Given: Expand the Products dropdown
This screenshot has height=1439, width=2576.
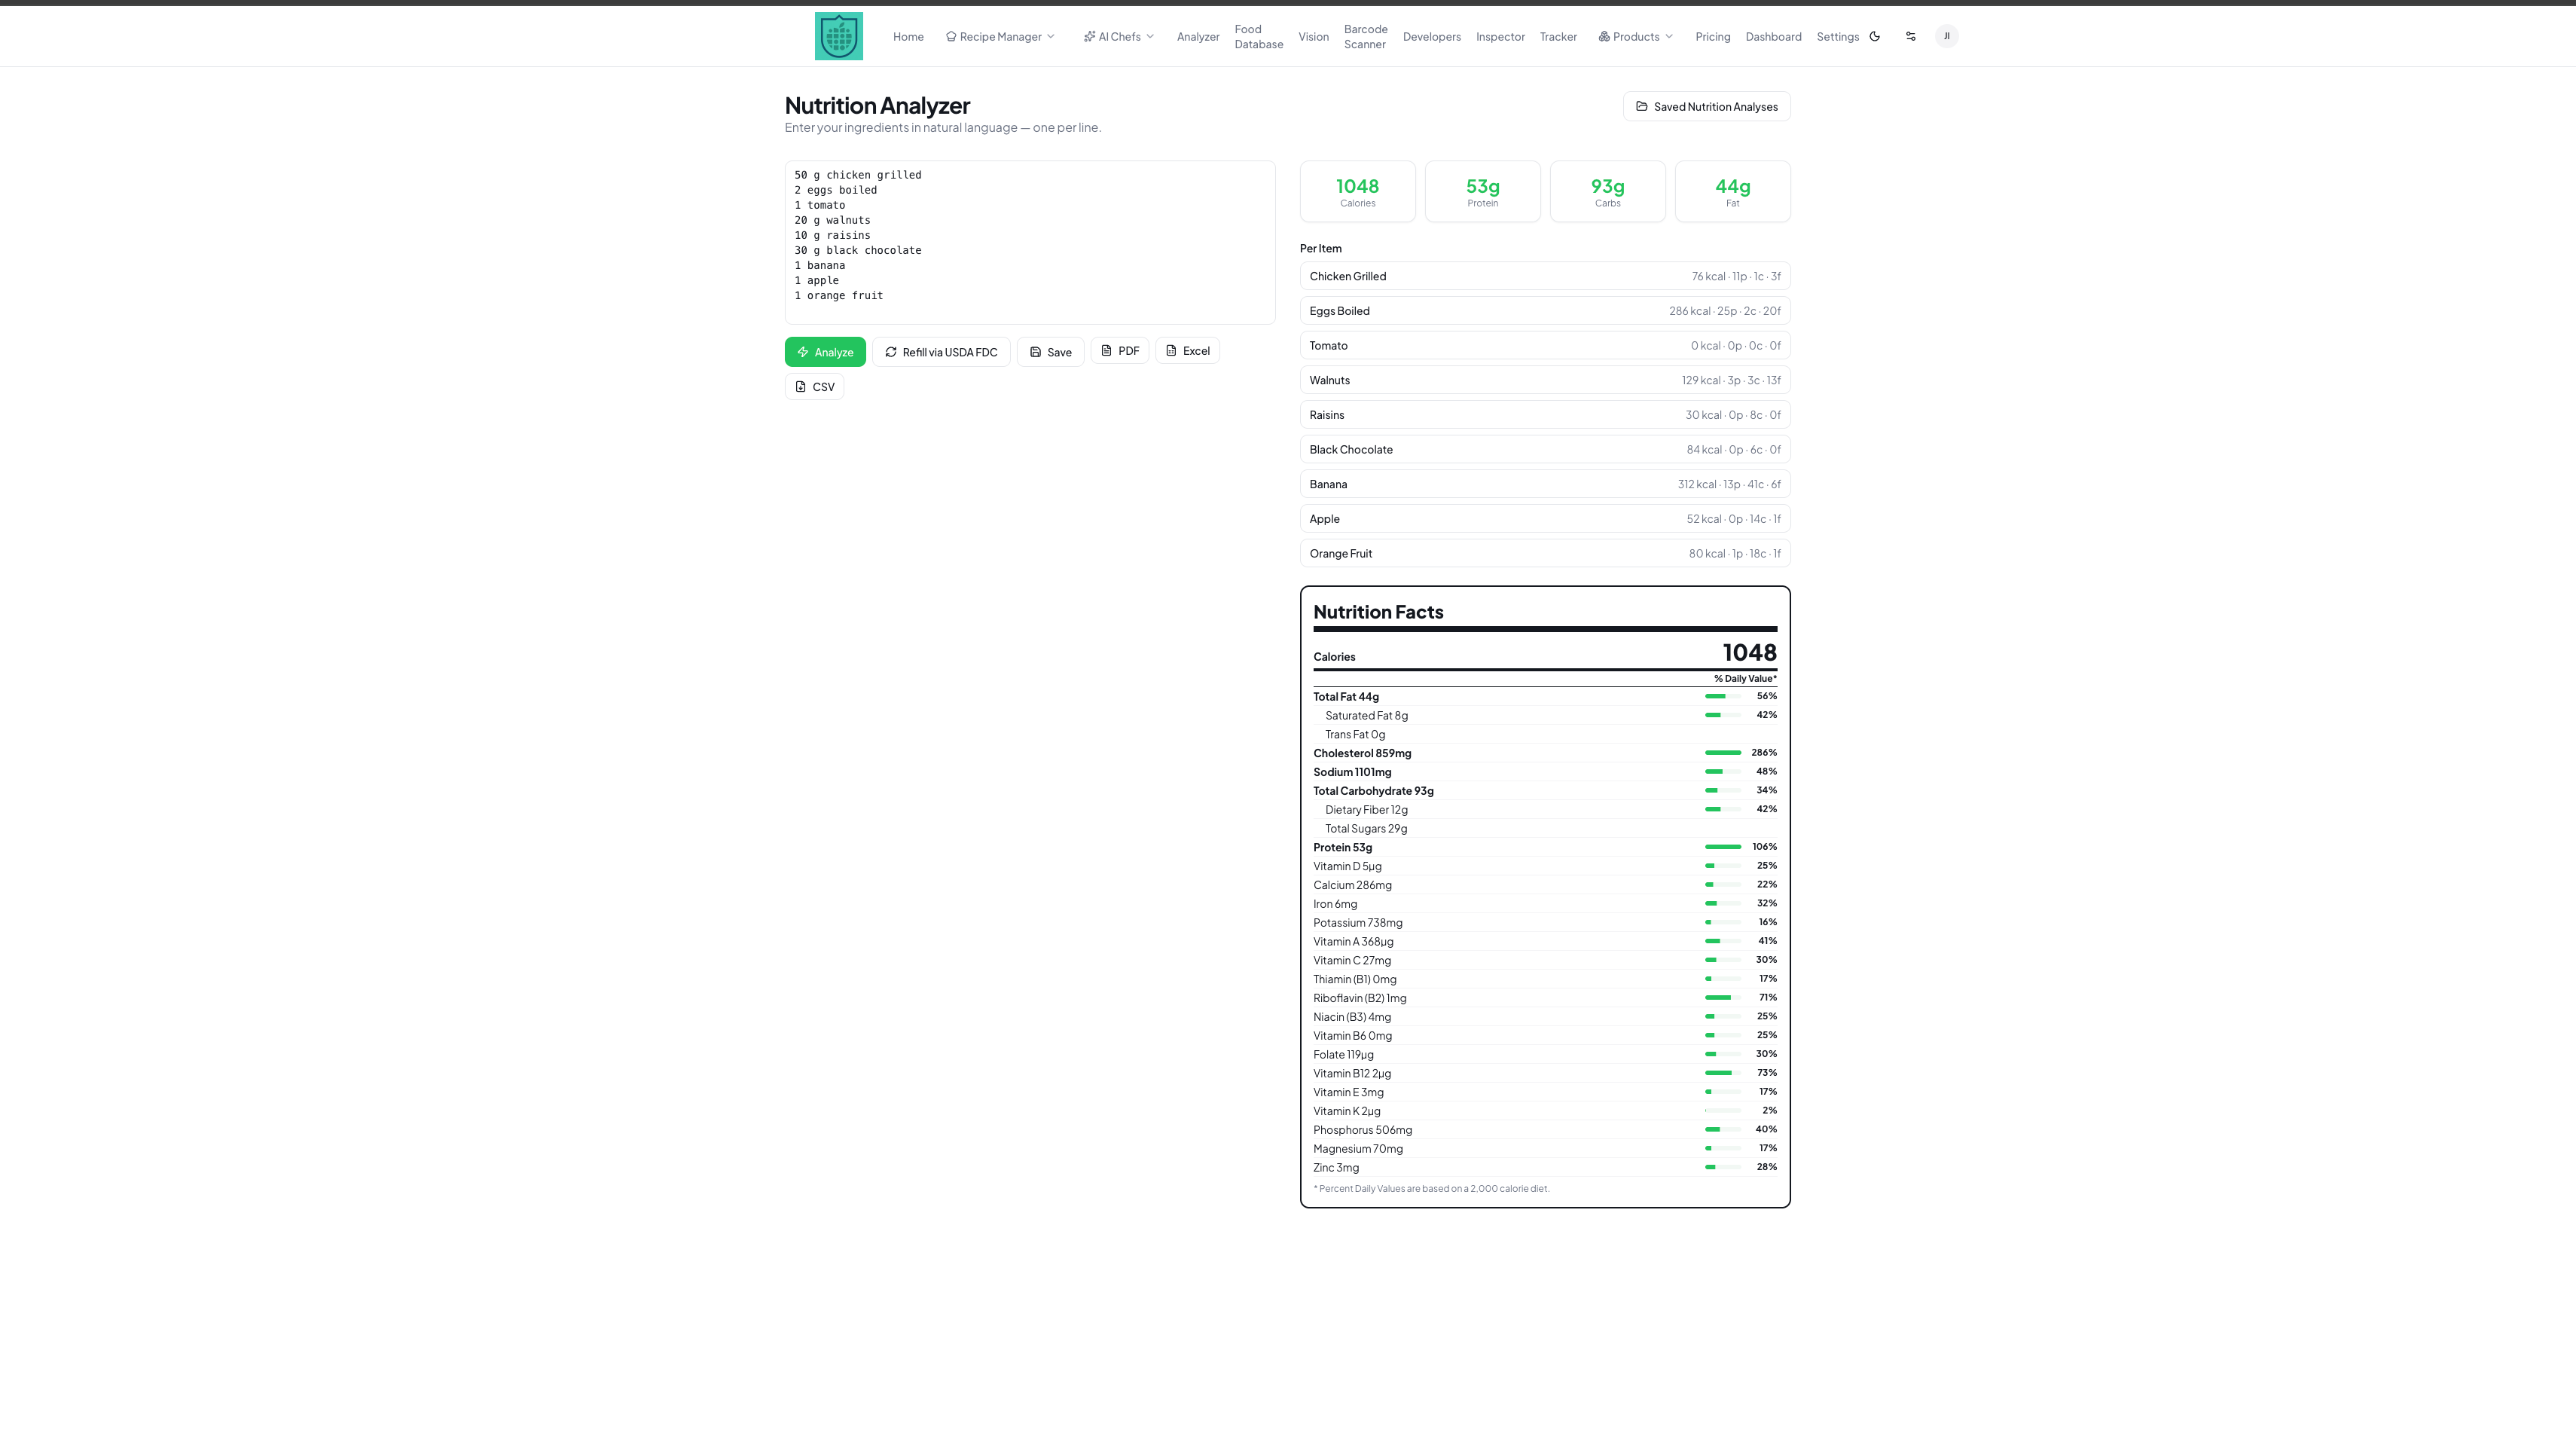Looking at the screenshot, I should pos(1635,37).
